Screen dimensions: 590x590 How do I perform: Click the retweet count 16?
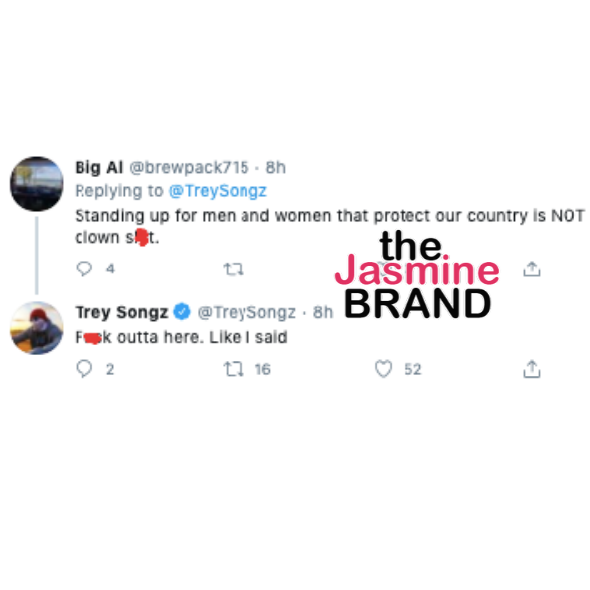(x=263, y=369)
